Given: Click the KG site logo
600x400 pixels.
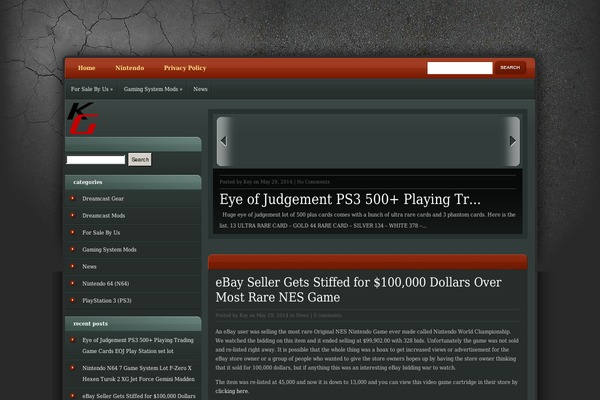Looking at the screenshot, I should tap(83, 118).
